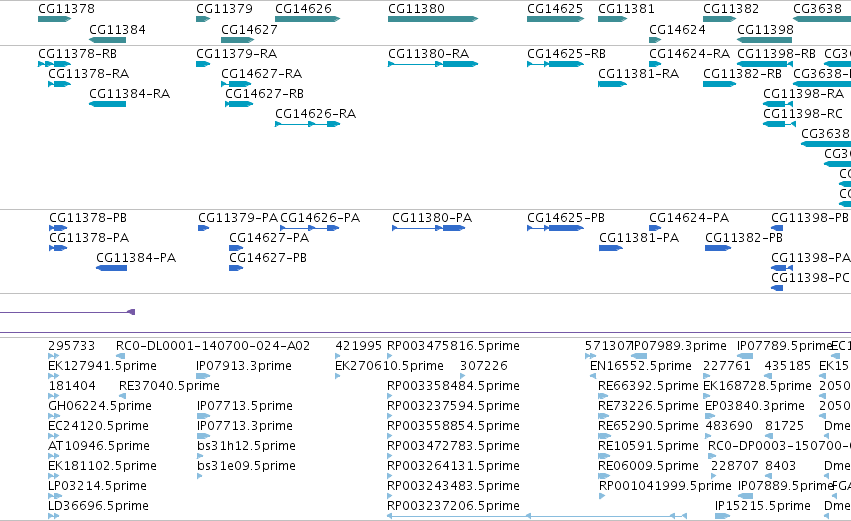Select protein CG11381-PA
This screenshot has width=851, height=521.
[639, 238]
